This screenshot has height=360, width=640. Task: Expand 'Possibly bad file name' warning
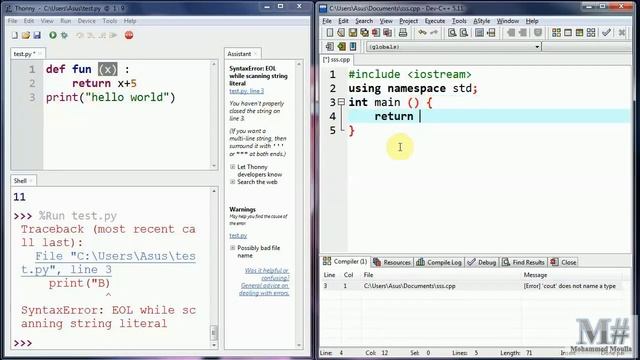pos(233,248)
